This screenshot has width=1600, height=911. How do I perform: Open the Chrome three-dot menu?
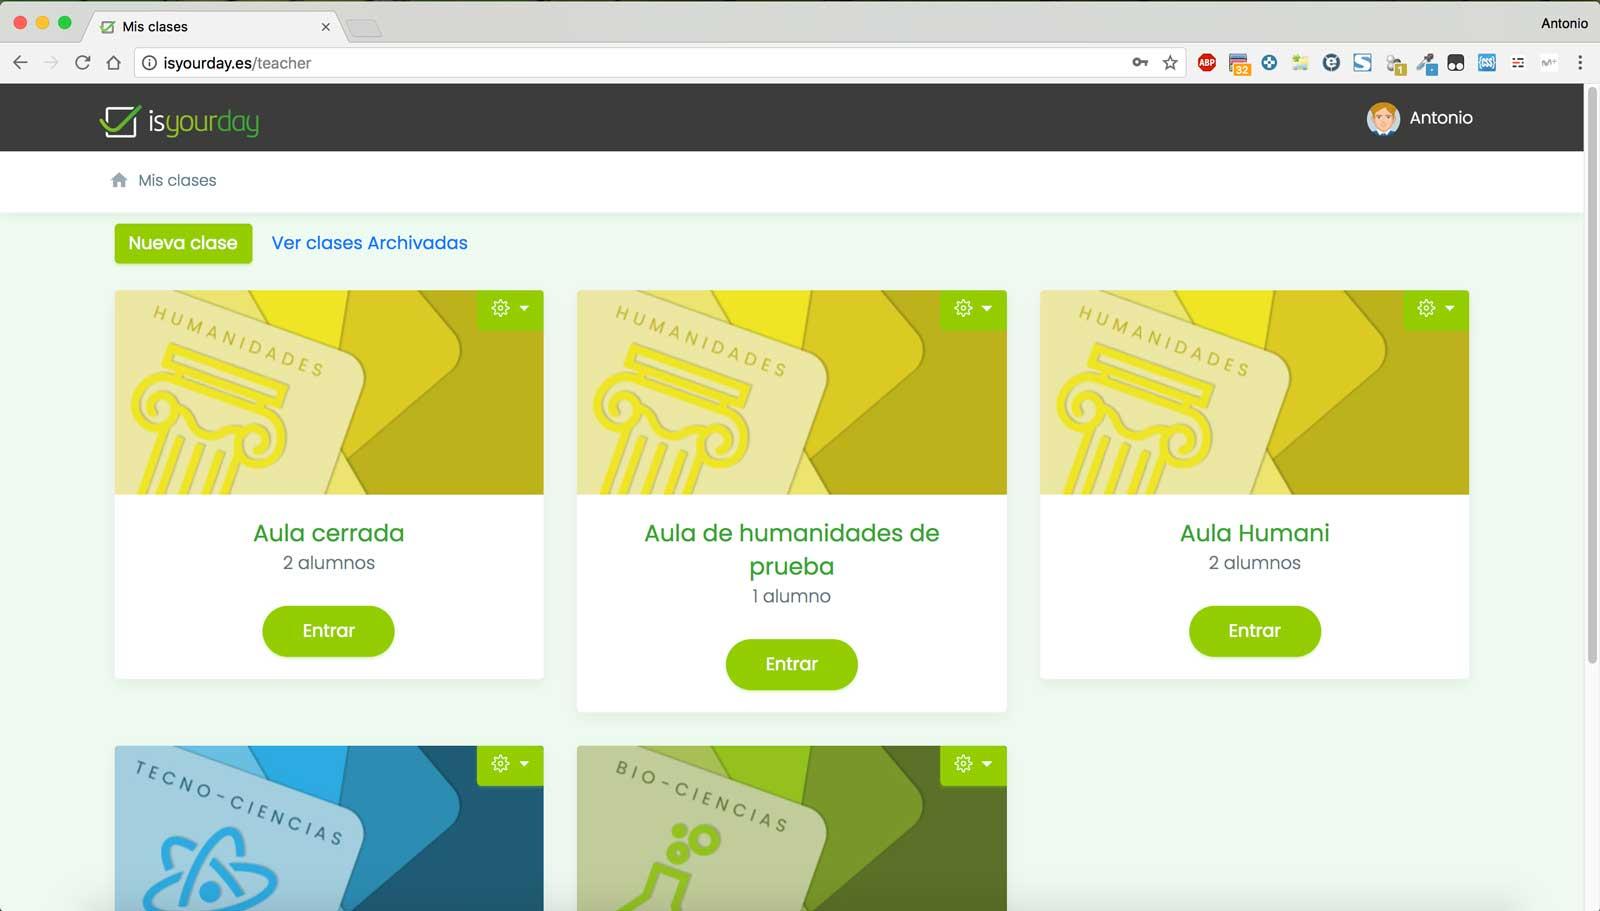pyautogui.click(x=1580, y=62)
